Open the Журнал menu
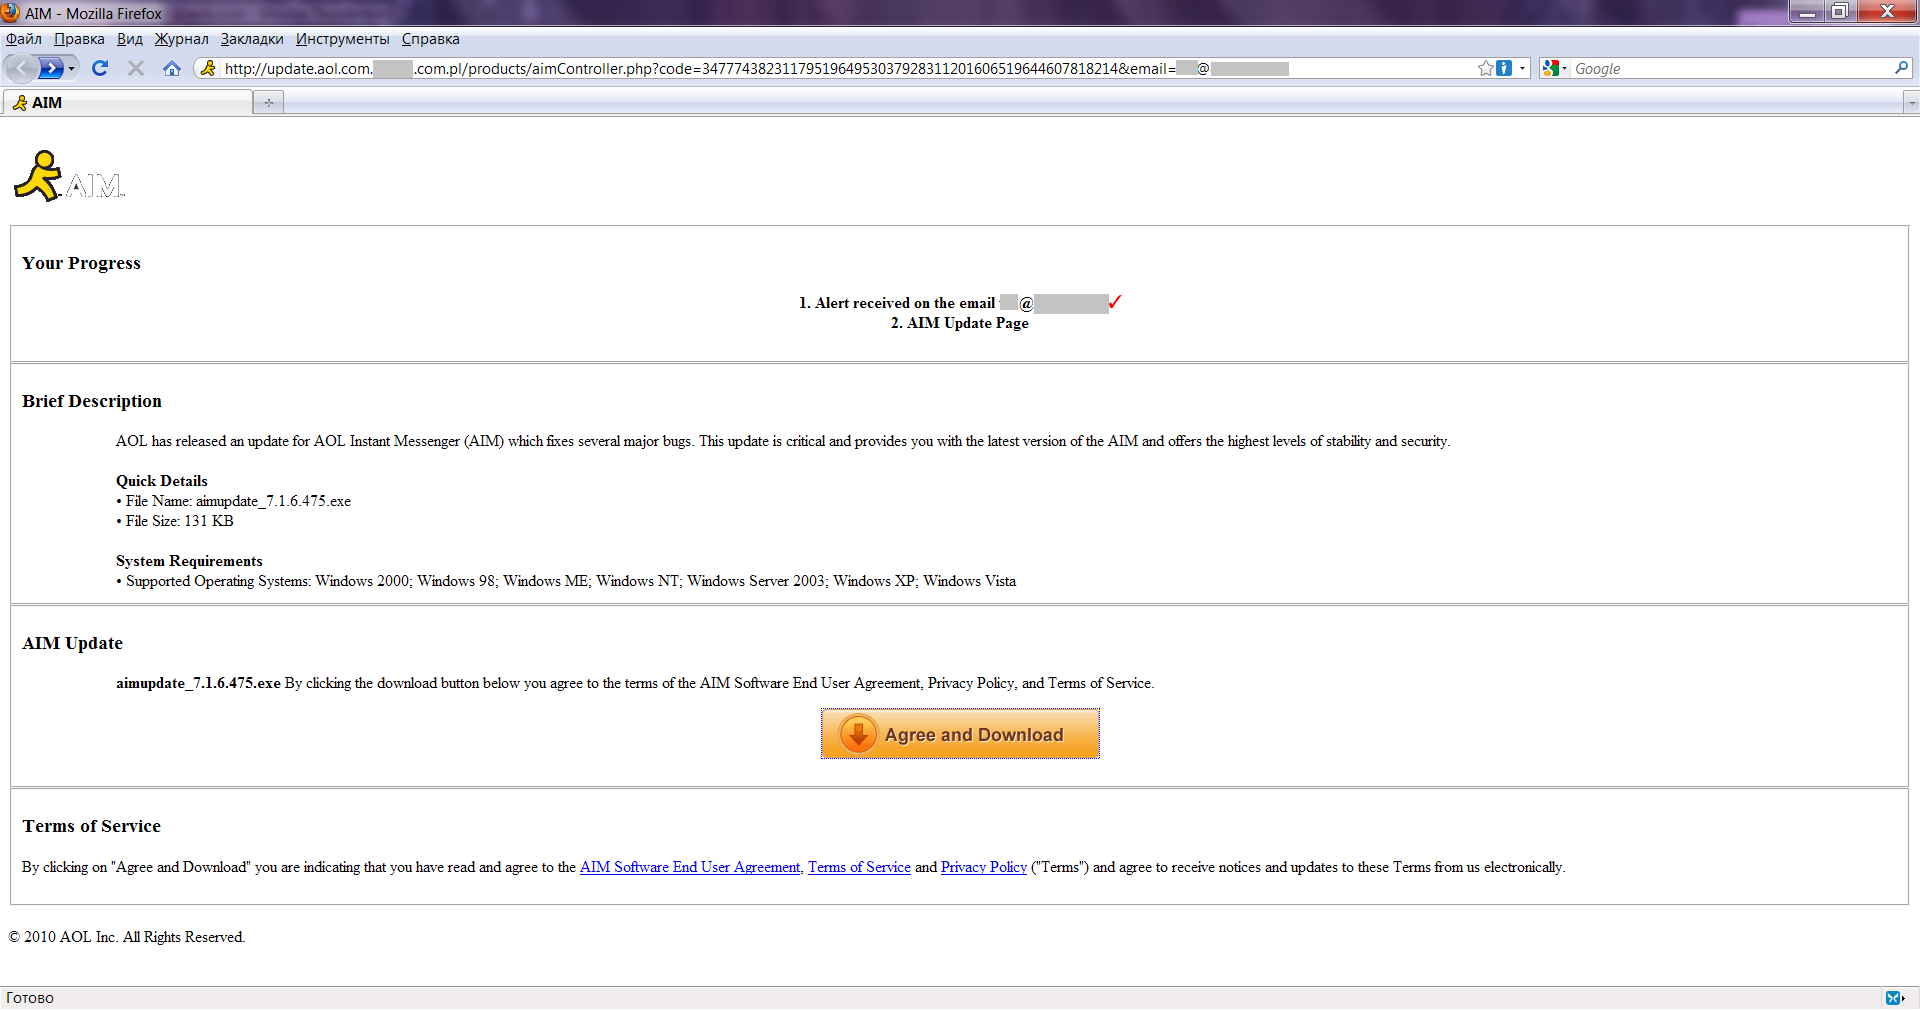 pyautogui.click(x=181, y=39)
